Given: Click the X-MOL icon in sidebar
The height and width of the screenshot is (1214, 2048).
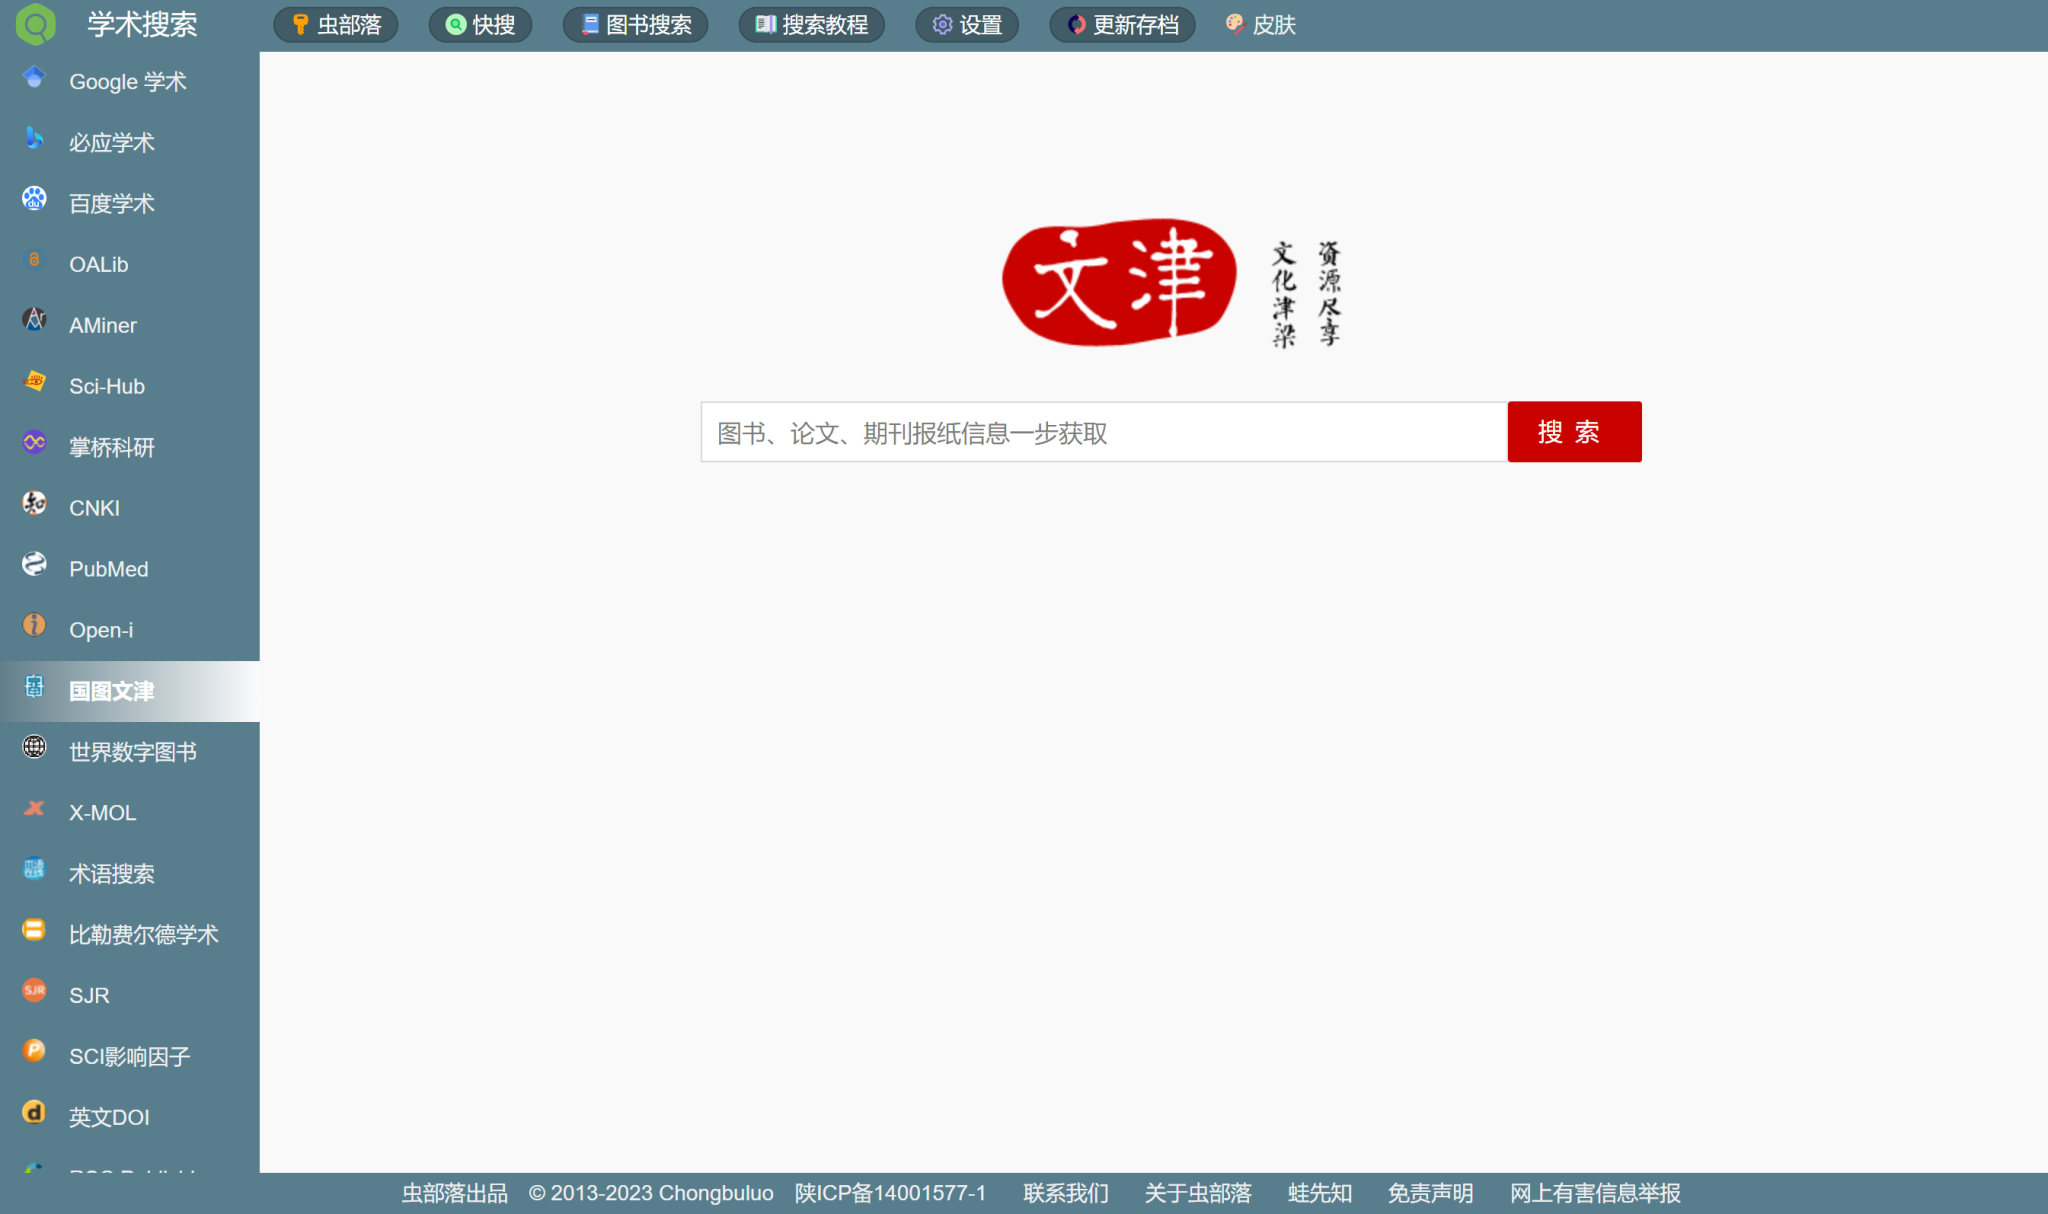Looking at the screenshot, I should click(x=34, y=809).
